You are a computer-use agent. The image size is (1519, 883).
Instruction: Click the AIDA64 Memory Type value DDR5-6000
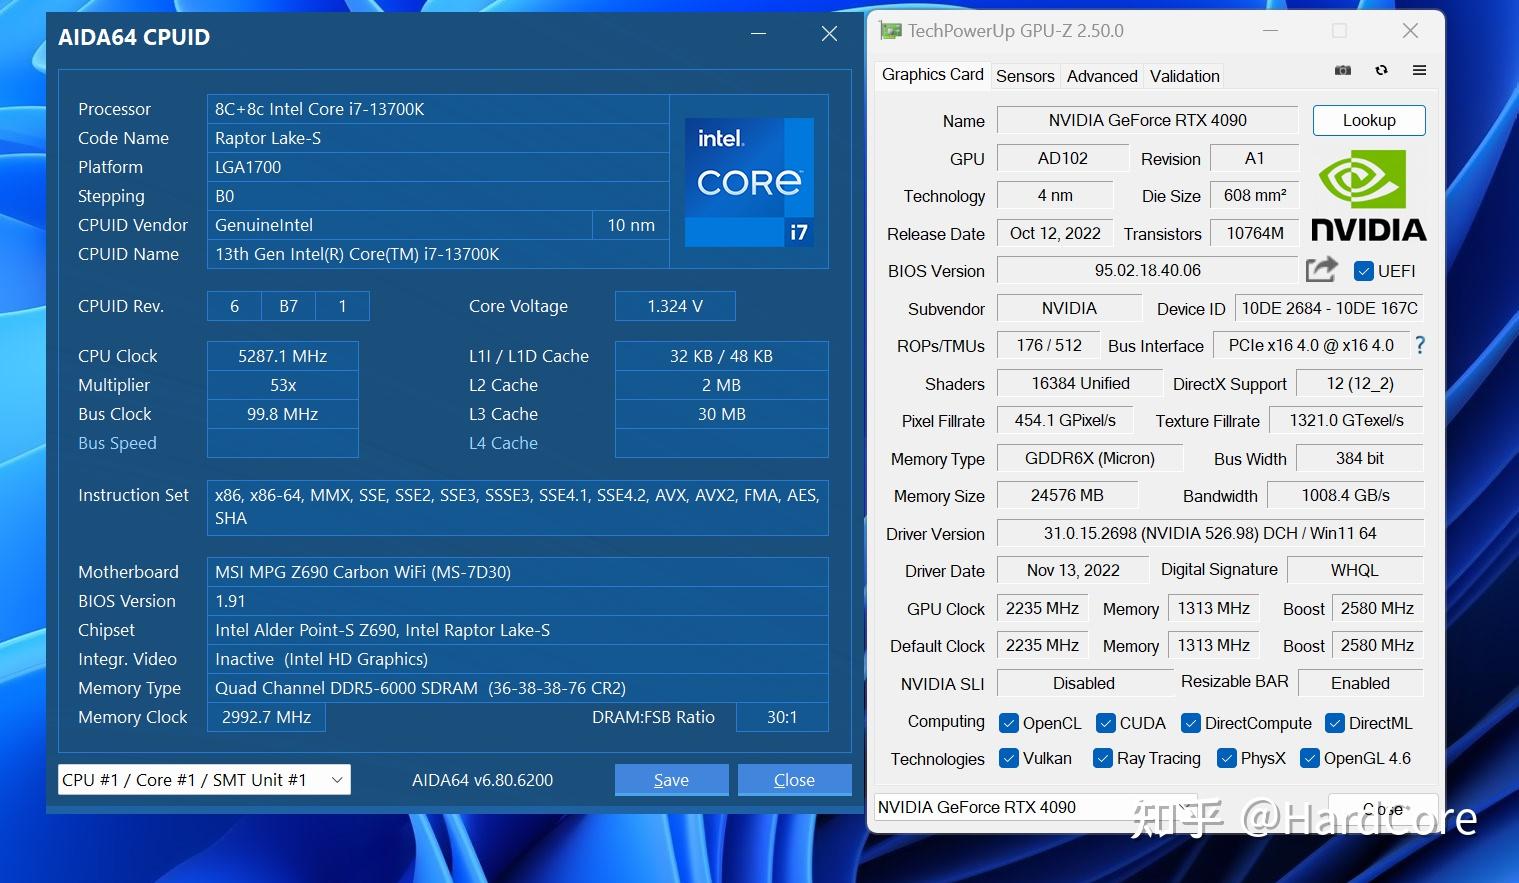[x=518, y=688]
